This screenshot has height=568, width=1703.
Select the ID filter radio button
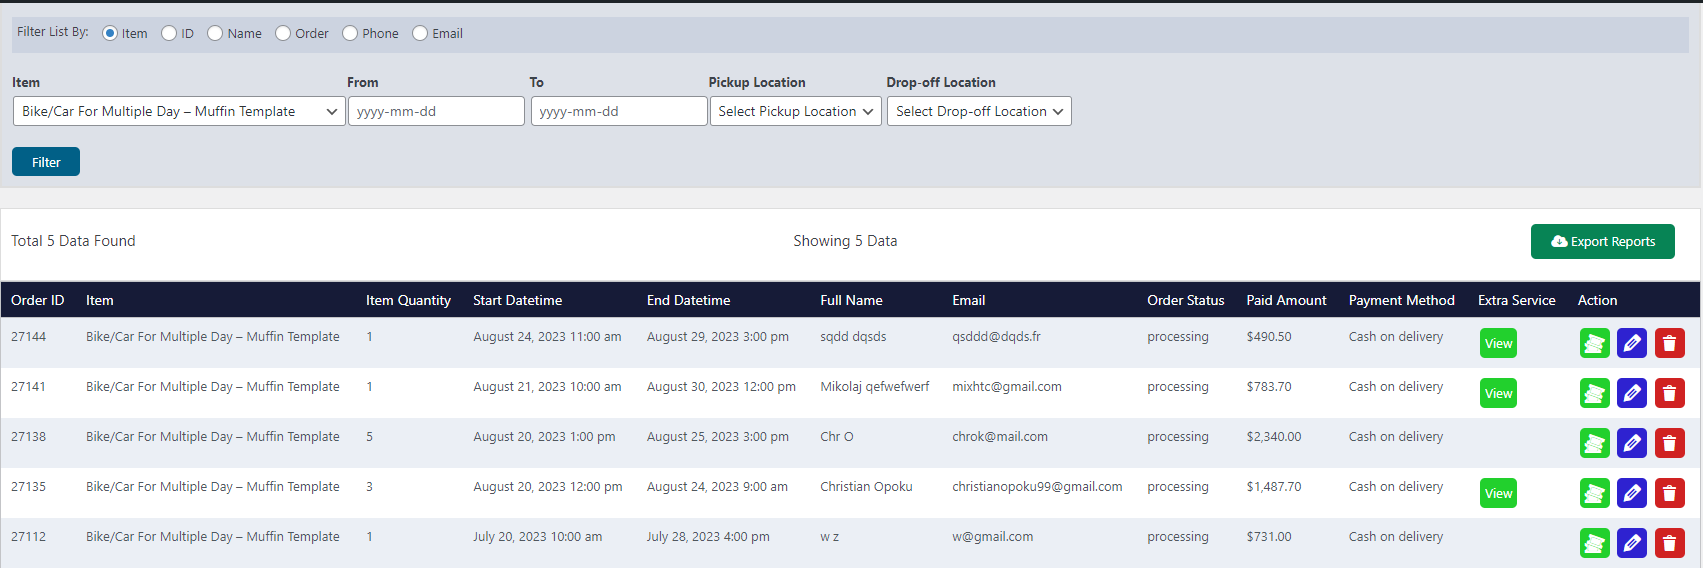[170, 33]
